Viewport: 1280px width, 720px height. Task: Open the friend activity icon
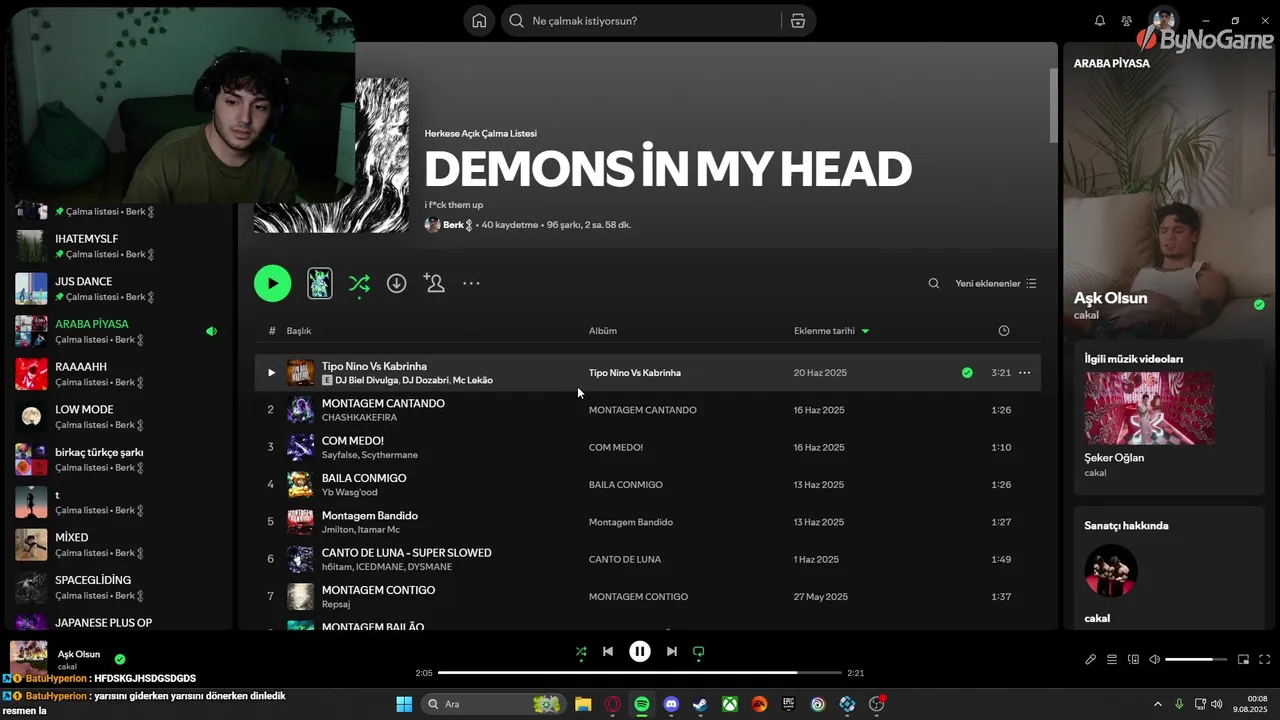(1127, 21)
